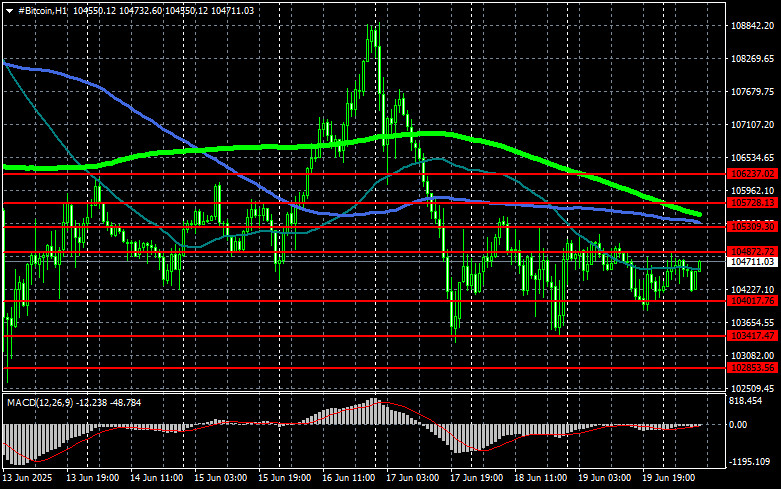
Task: Click the 19 Jun 03:00 time label
Action: (605, 478)
